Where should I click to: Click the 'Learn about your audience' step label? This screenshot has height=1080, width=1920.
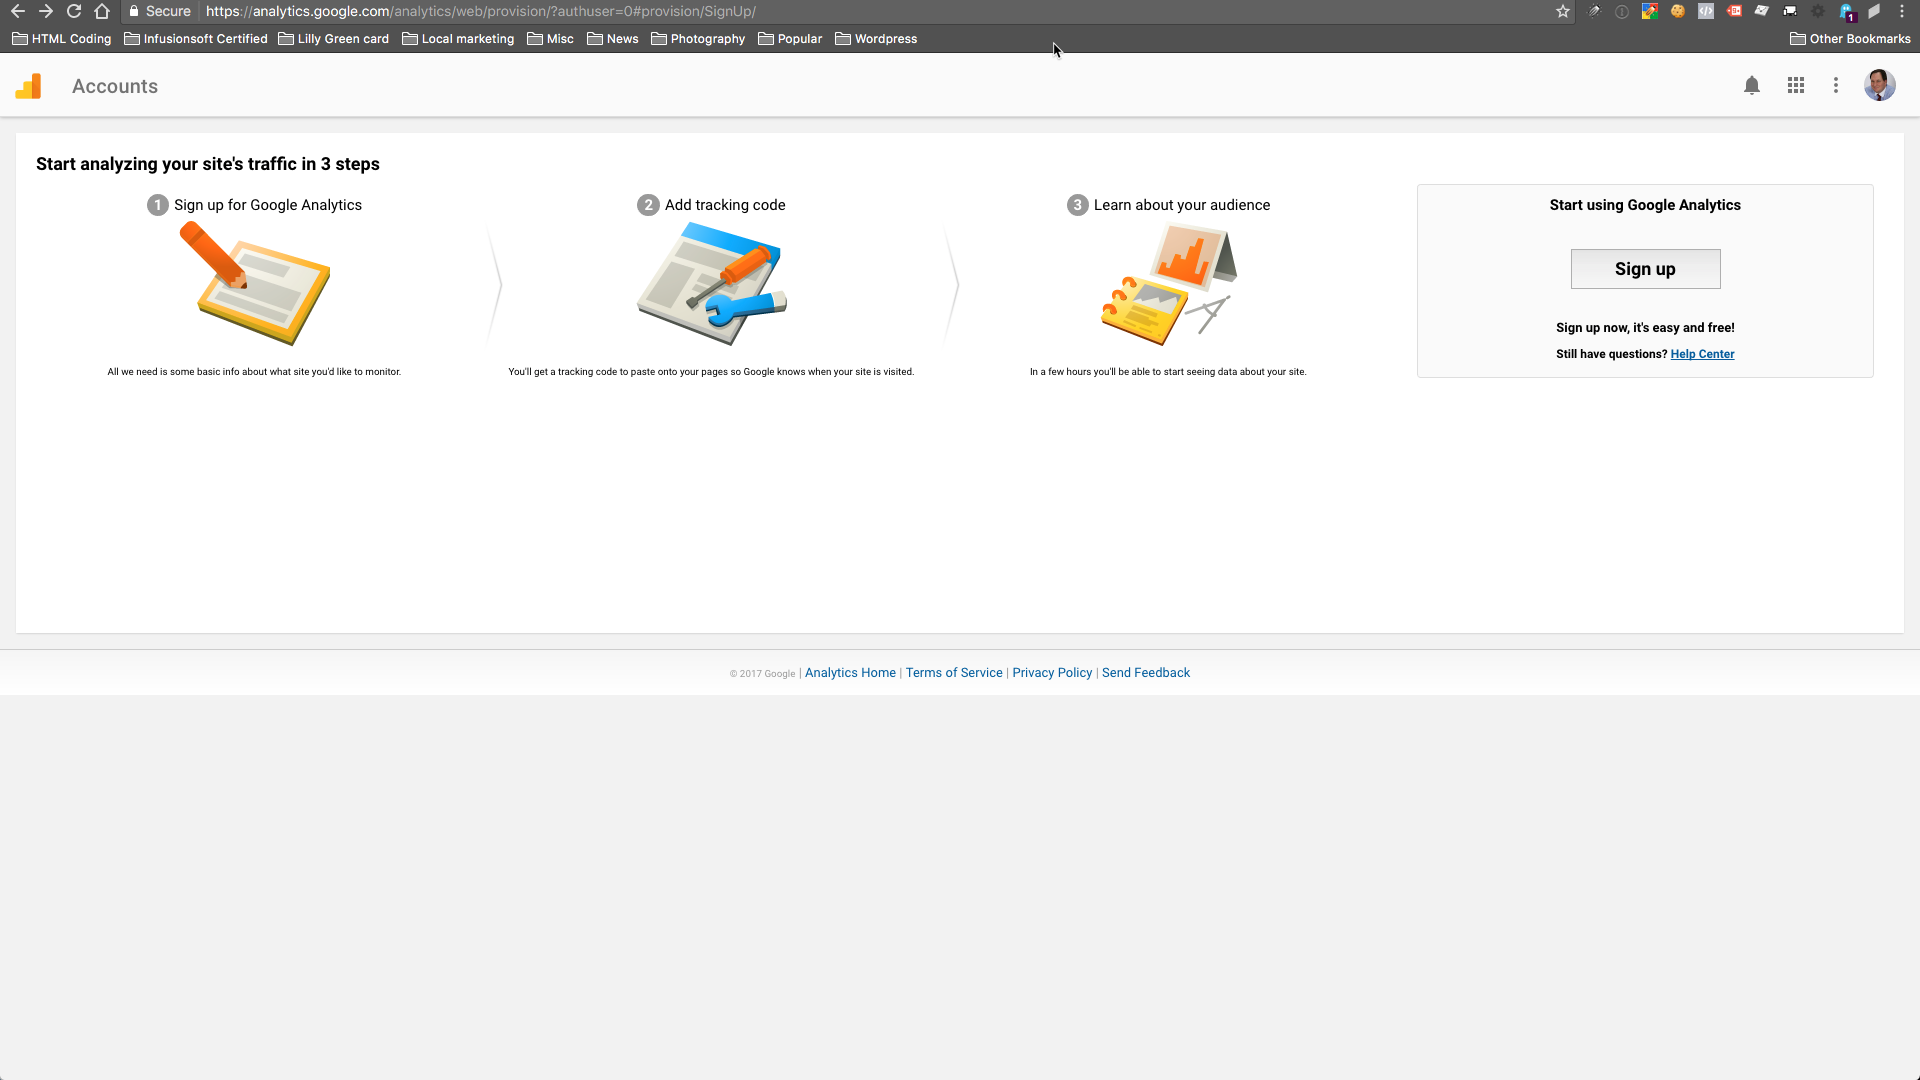click(x=1182, y=205)
